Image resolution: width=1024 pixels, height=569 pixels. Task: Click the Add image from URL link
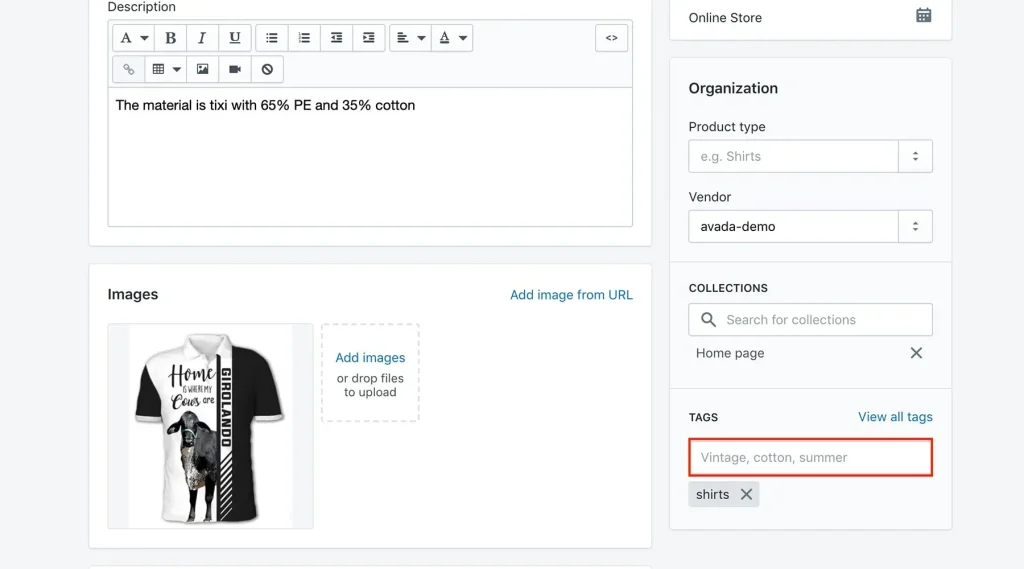[571, 294]
